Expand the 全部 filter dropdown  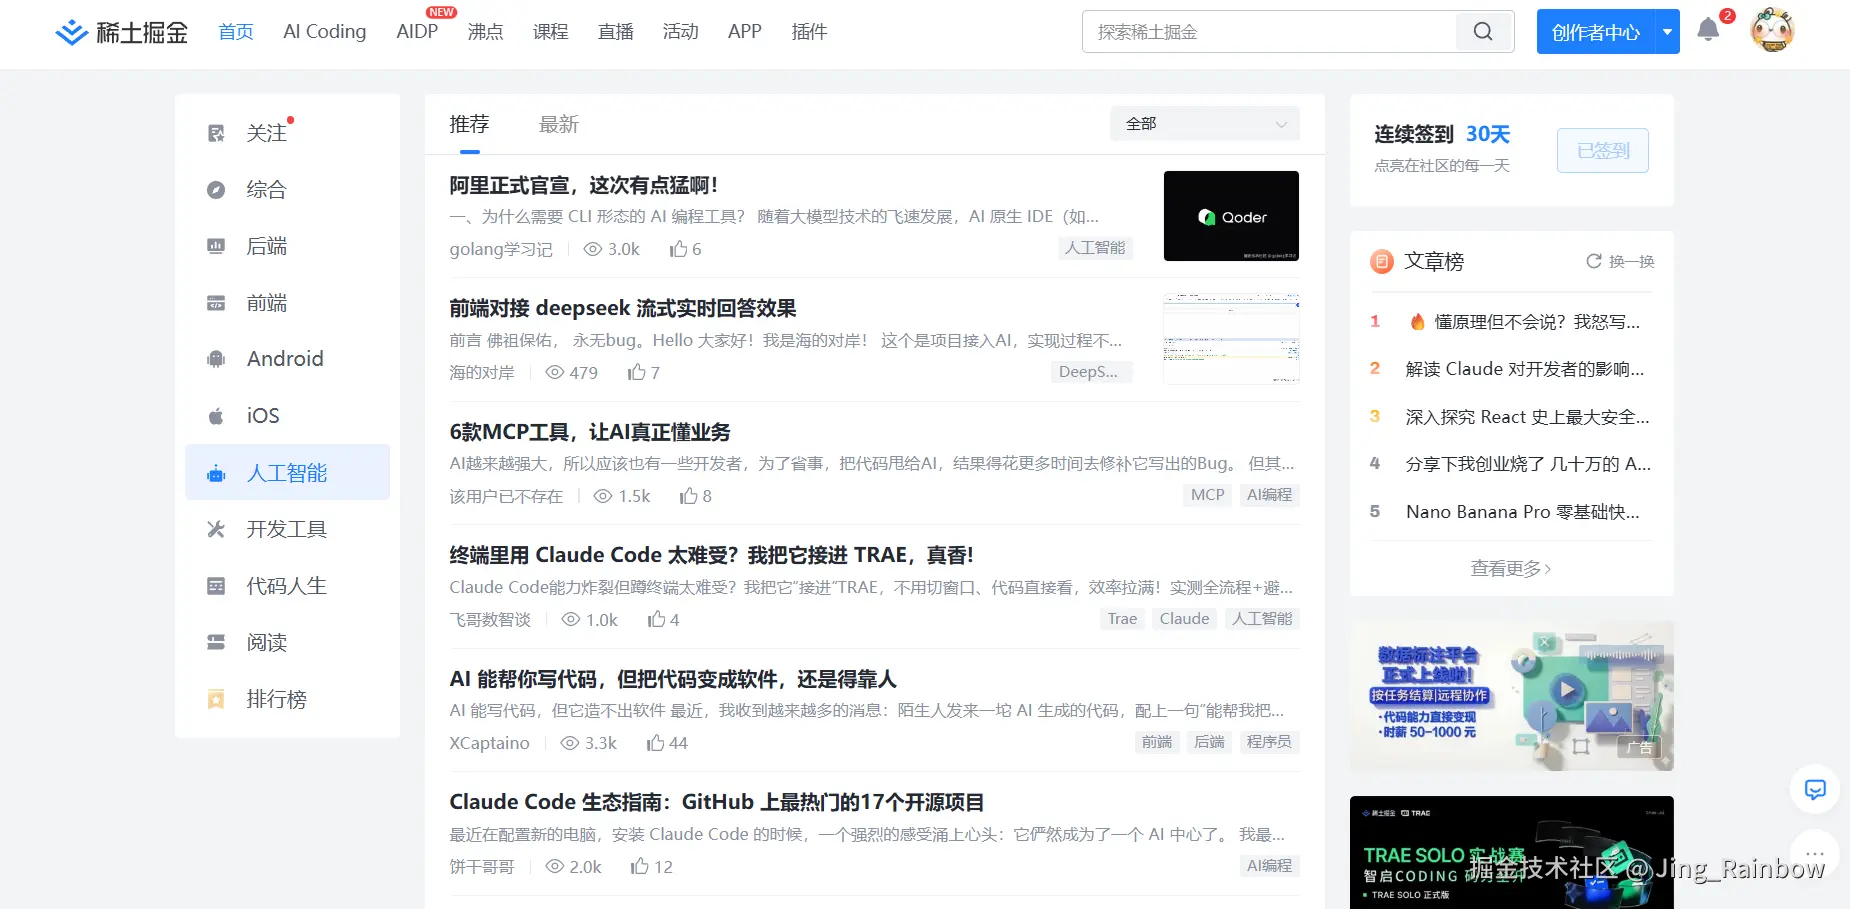pyautogui.click(x=1204, y=124)
